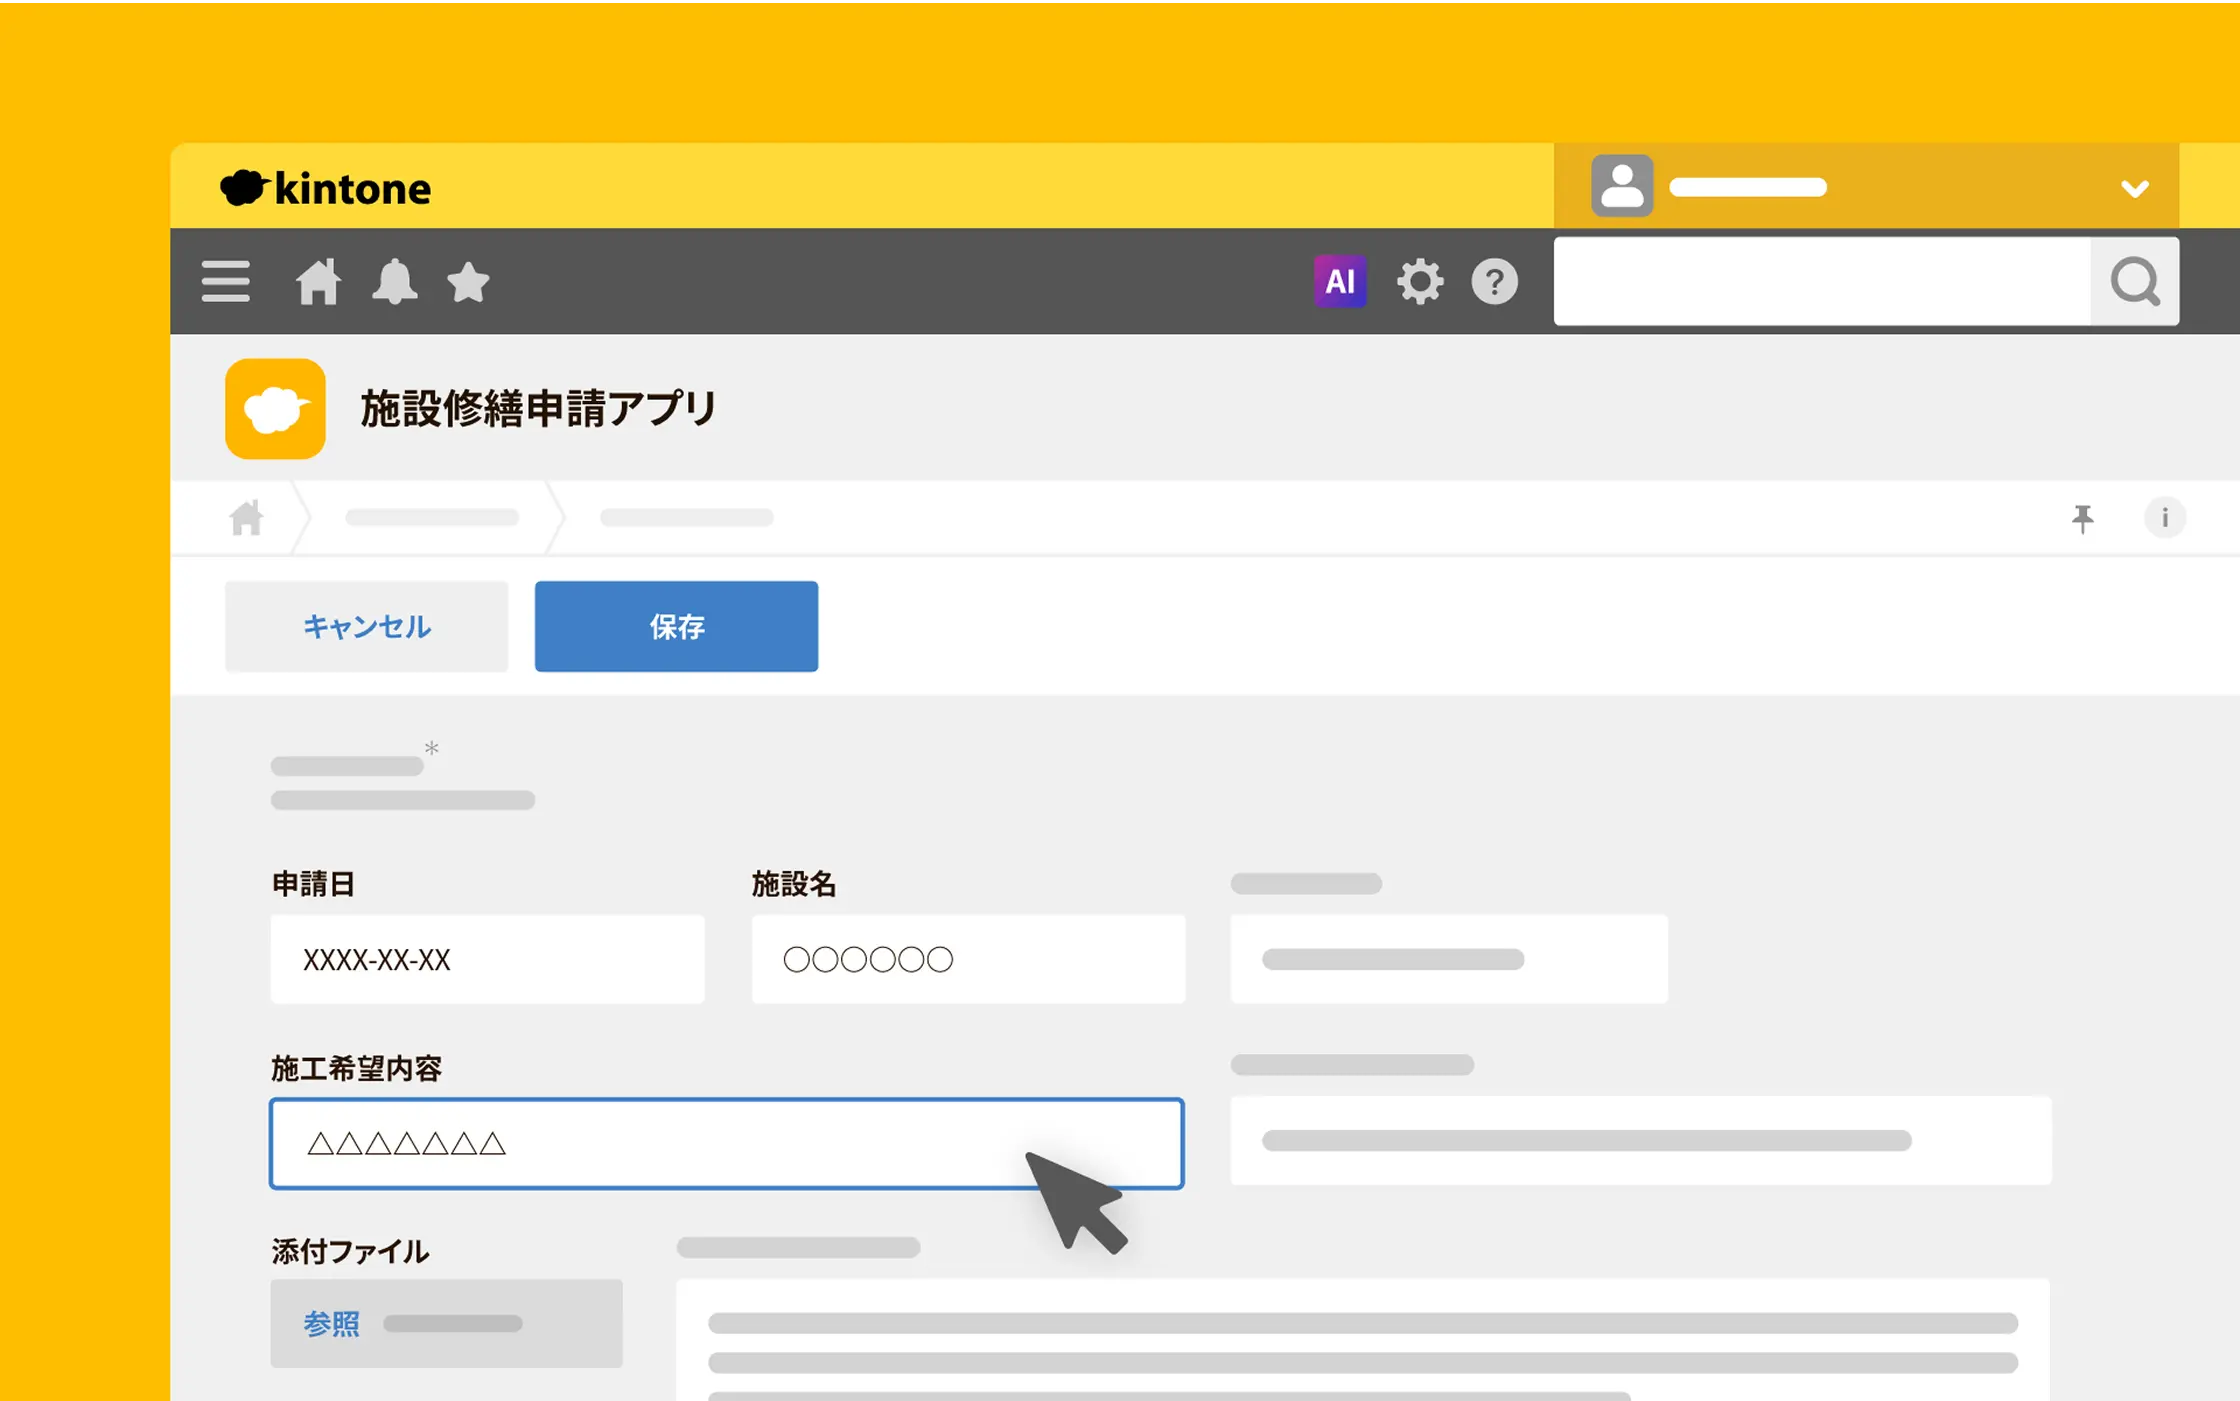
Task: Pin this app with the pushpin icon
Action: [2083, 518]
